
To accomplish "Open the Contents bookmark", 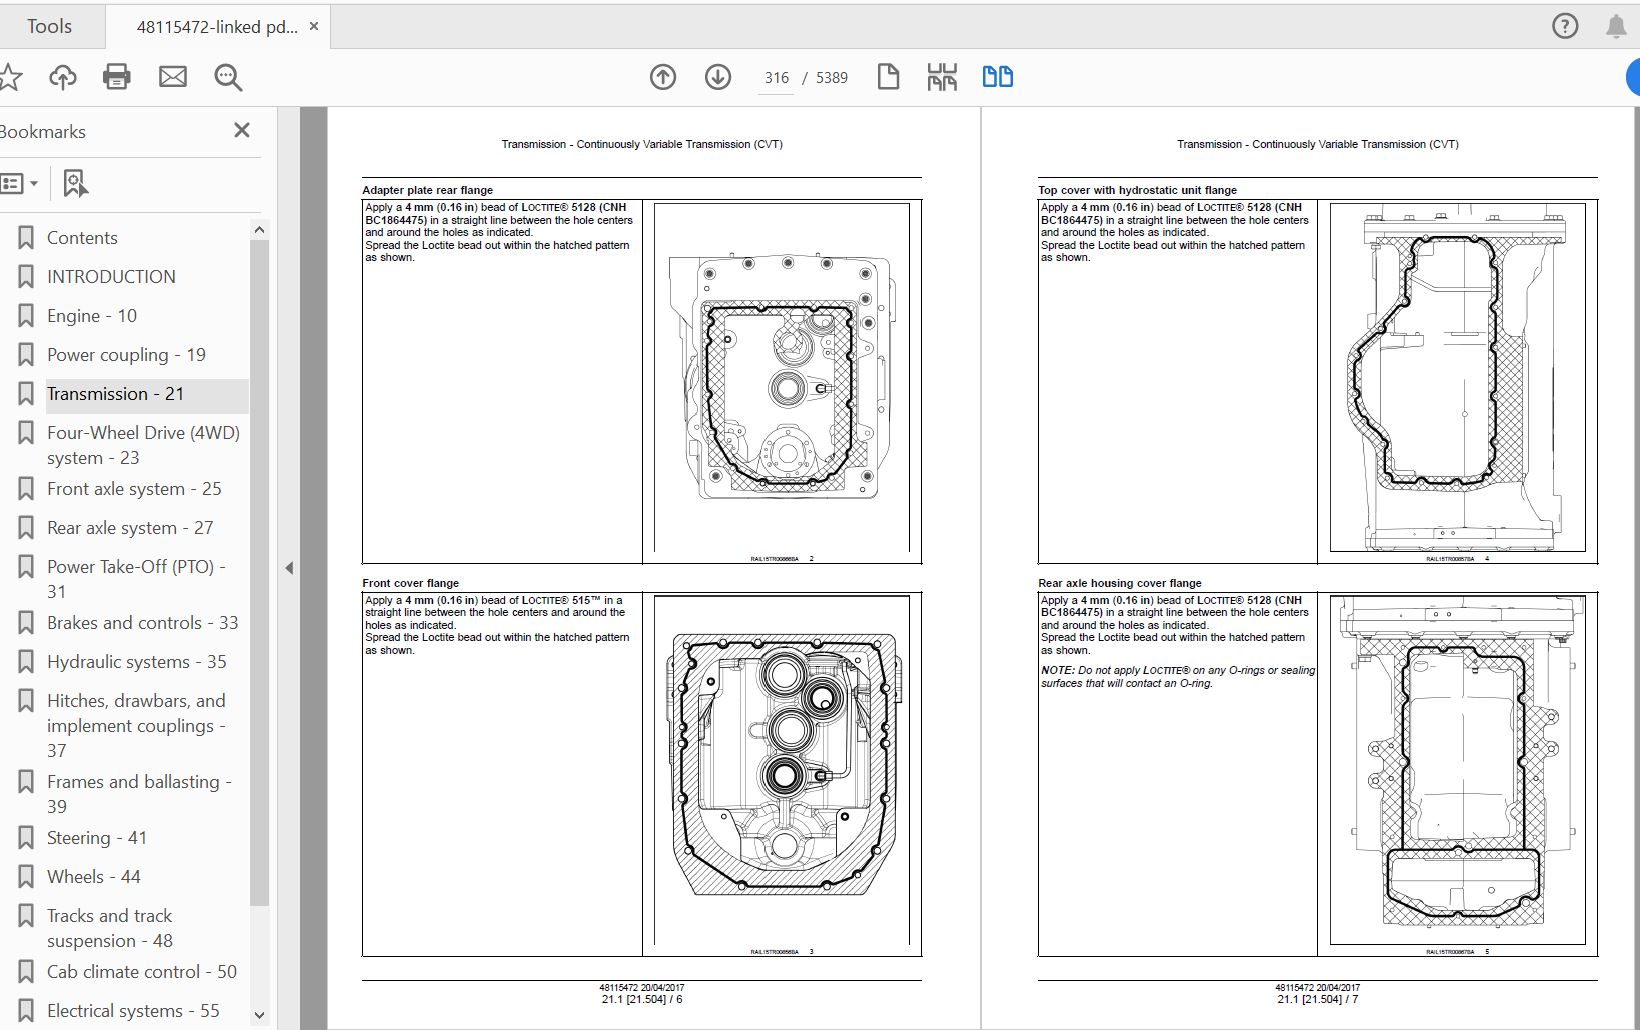I will click(82, 238).
